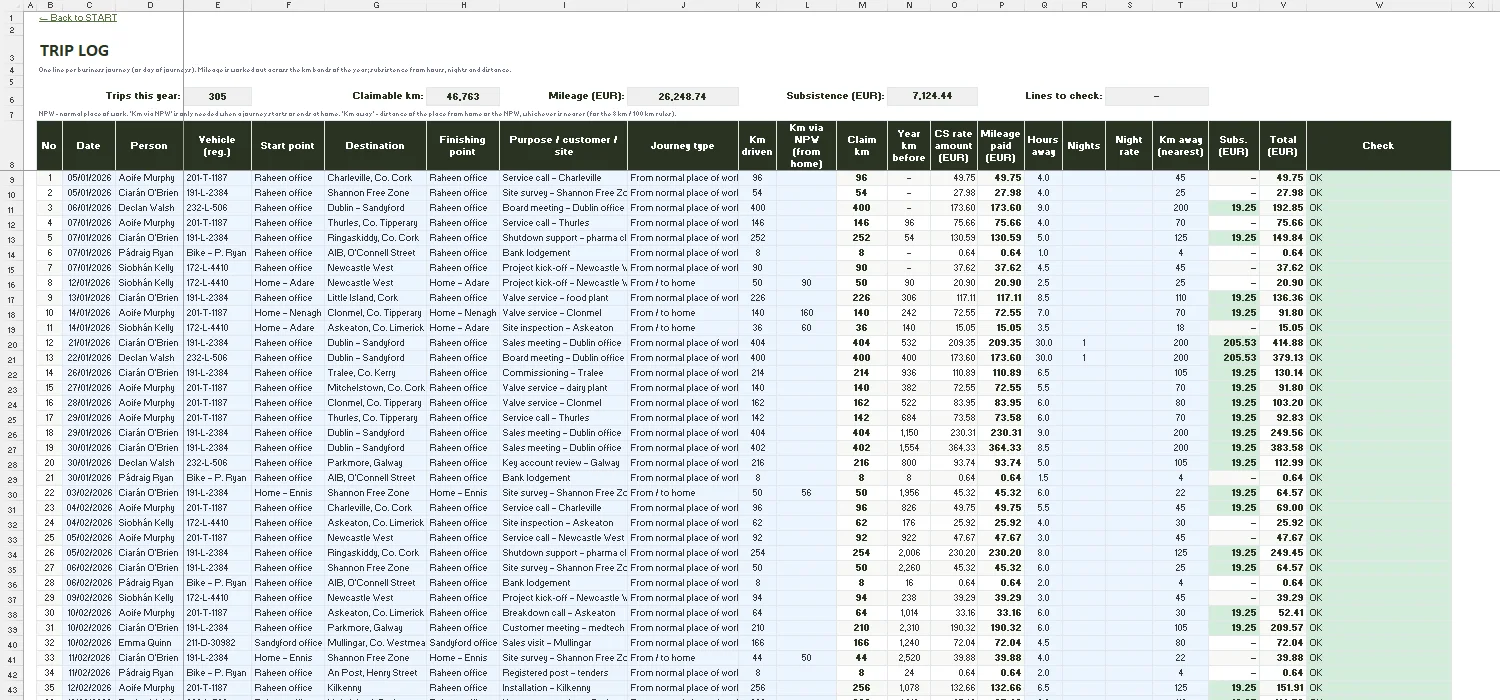Select the Installation – Kilkenny purpose cell
1500x700 pixels.
click(563, 688)
